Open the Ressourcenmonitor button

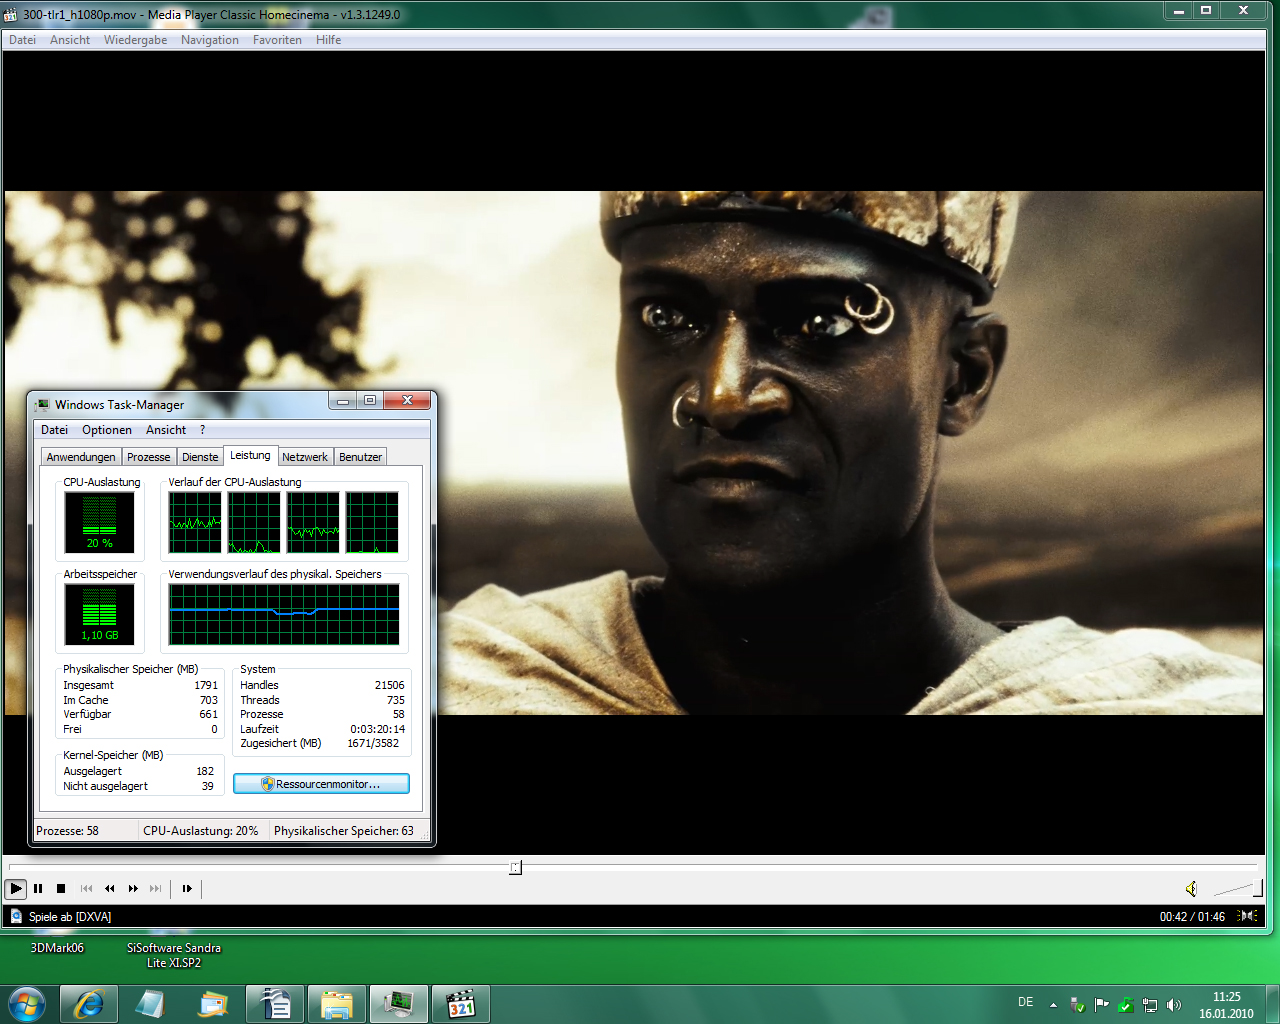click(x=321, y=784)
